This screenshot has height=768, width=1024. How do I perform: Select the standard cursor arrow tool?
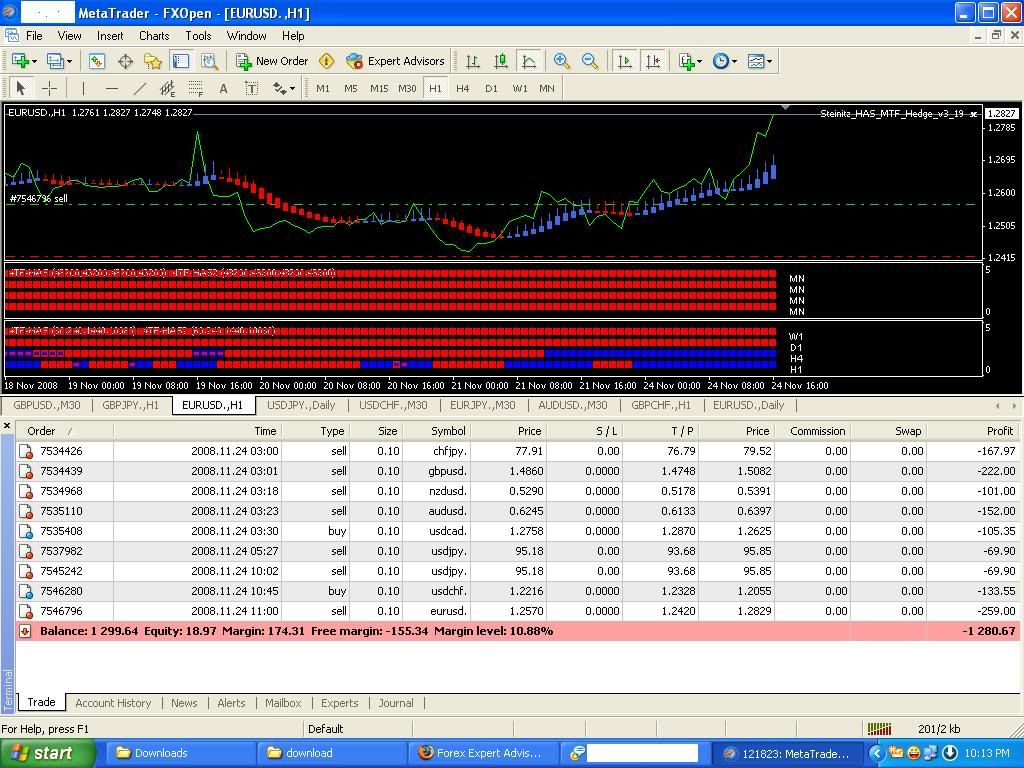pyautogui.click(x=21, y=88)
